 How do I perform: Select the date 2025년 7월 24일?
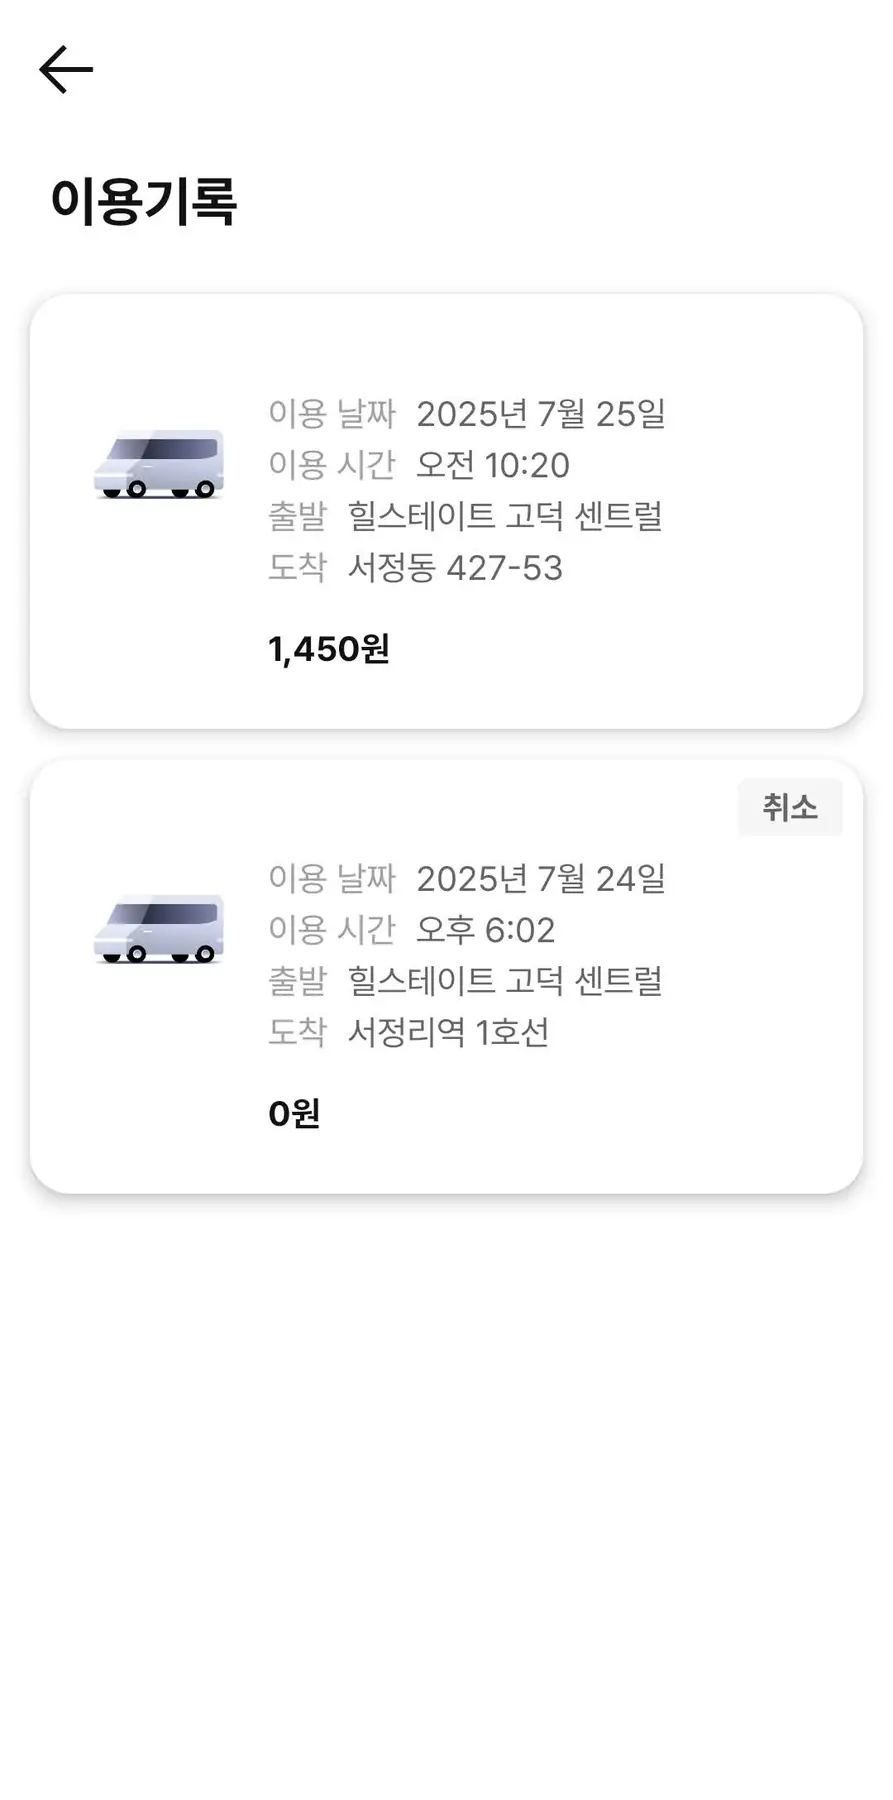pos(540,879)
